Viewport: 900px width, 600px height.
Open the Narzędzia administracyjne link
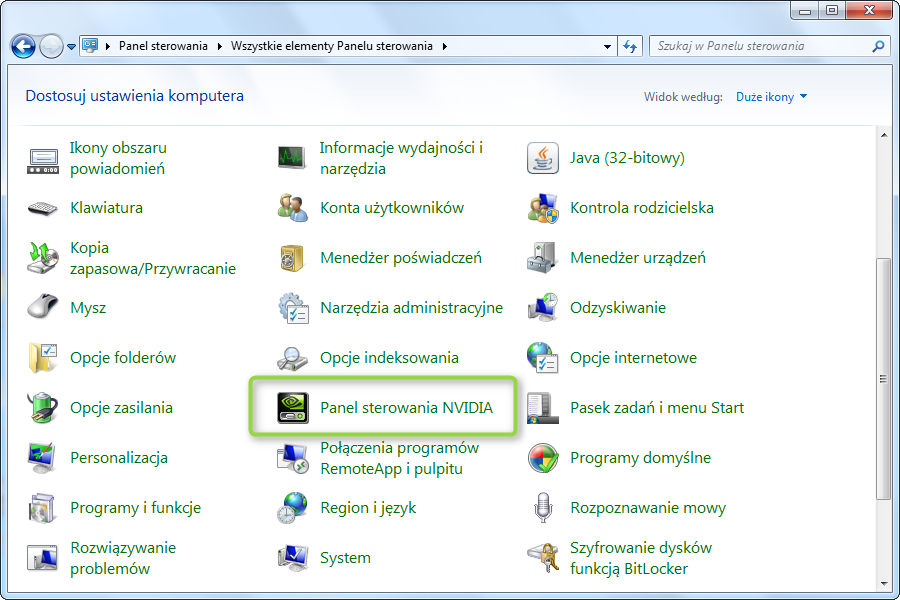click(411, 308)
